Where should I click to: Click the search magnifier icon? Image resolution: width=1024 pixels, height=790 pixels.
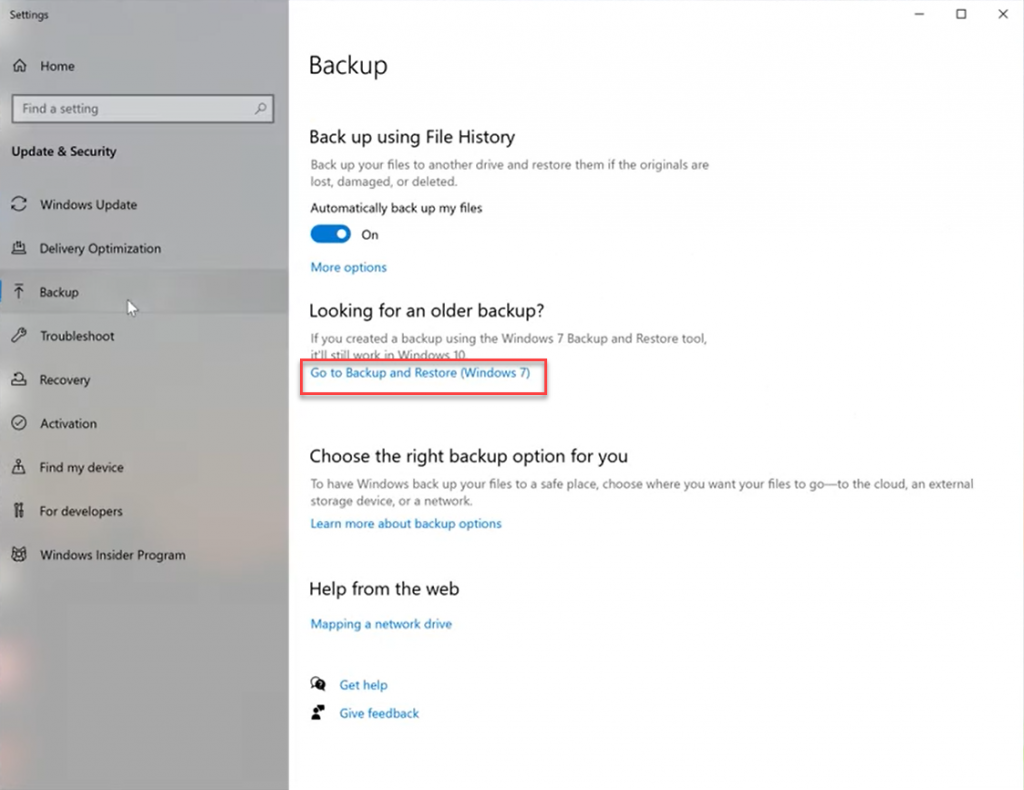[261, 108]
